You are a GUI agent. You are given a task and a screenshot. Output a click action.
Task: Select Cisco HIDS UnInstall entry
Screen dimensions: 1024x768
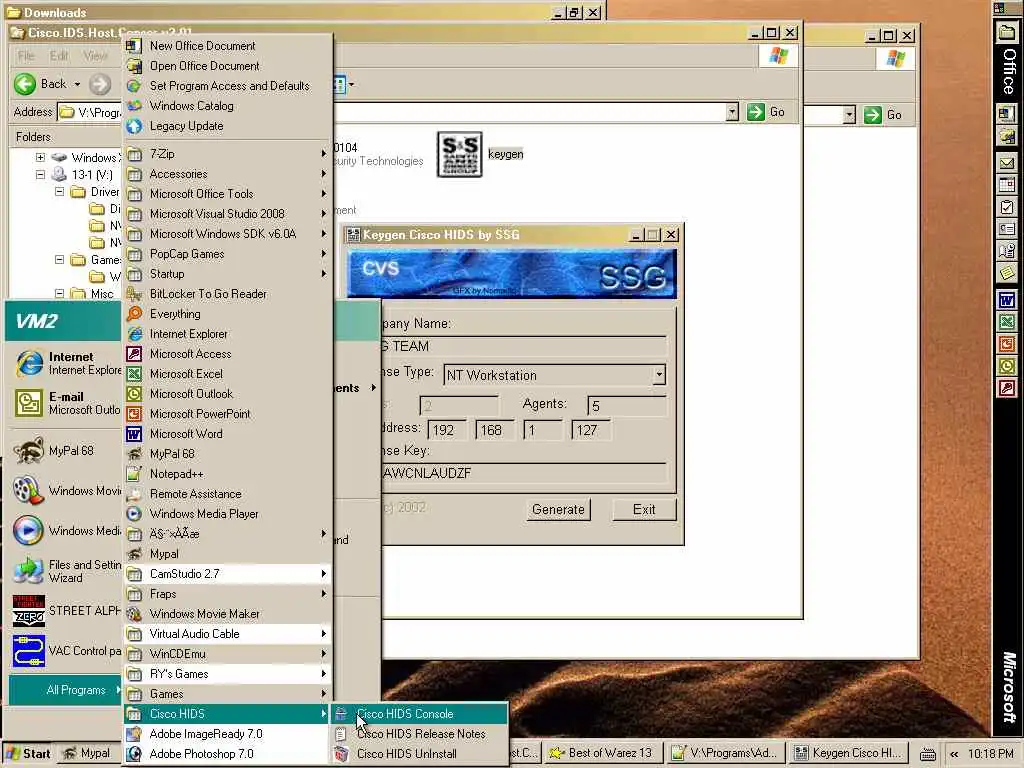(419, 754)
